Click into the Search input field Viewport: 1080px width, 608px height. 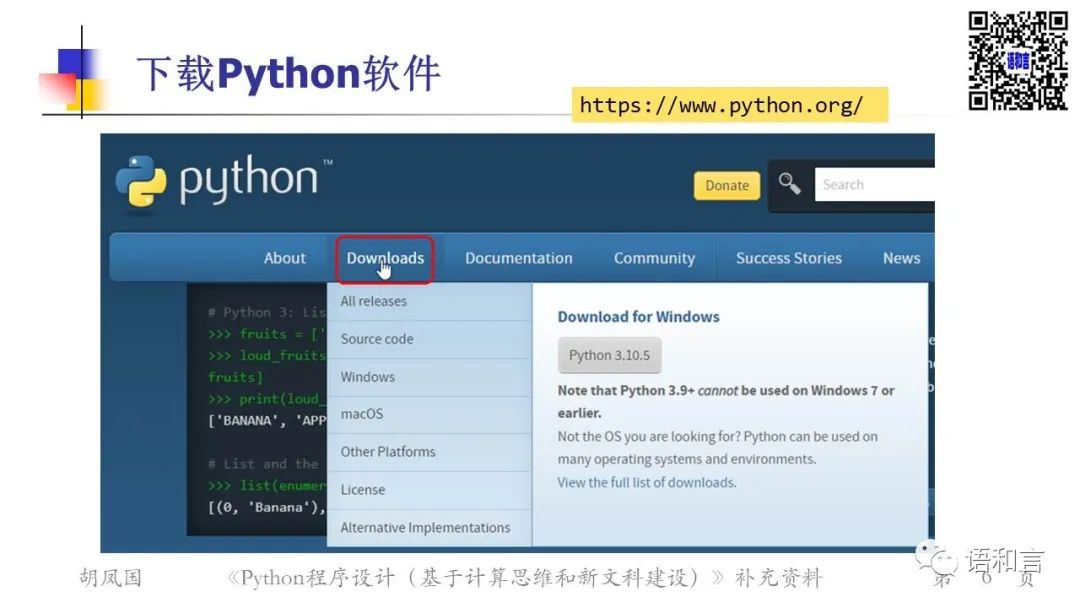[875, 185]
